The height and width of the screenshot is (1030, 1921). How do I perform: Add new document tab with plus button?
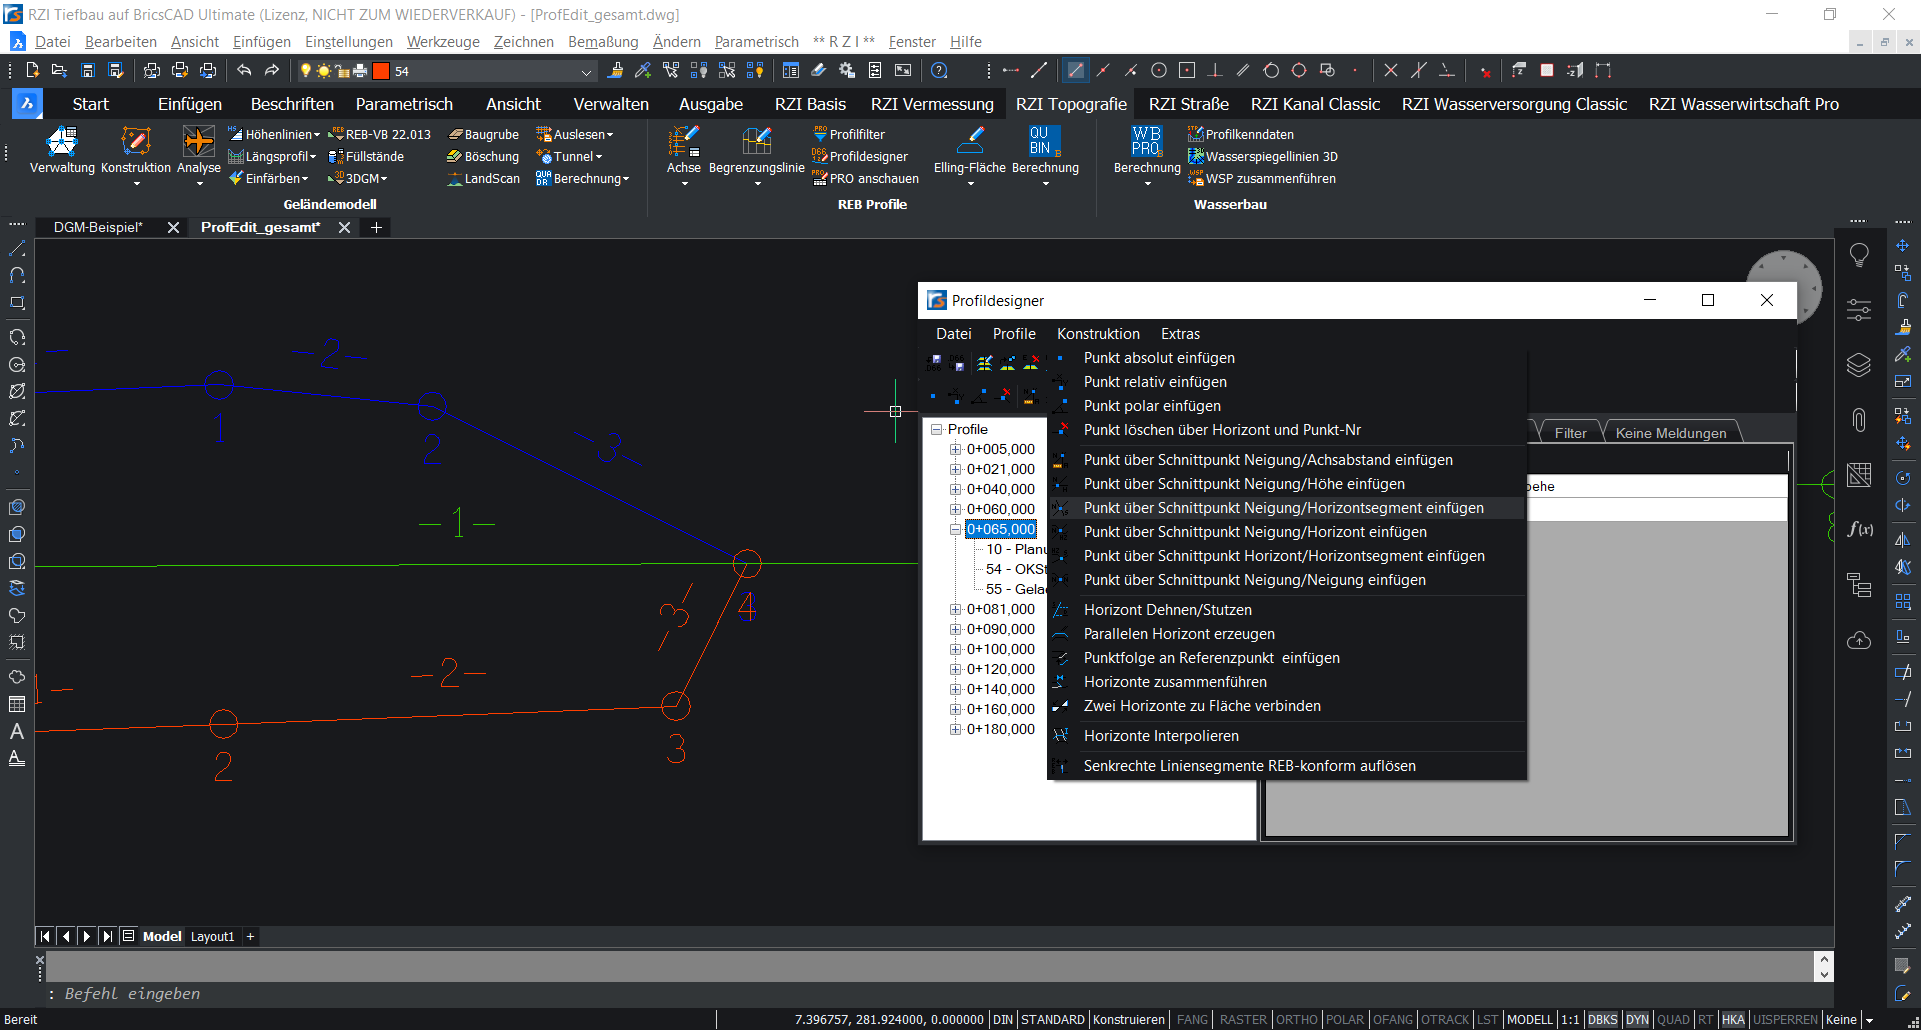pos(376,227)
